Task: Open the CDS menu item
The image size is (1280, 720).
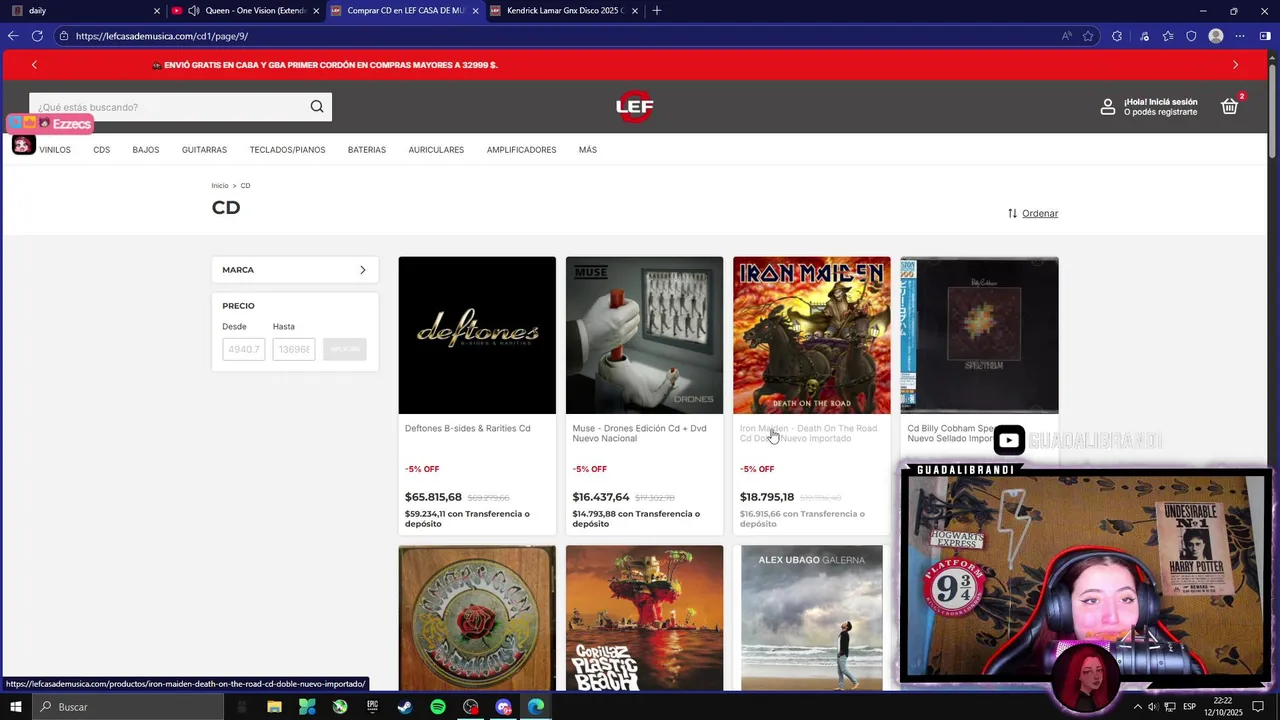Action: [102, 150]
